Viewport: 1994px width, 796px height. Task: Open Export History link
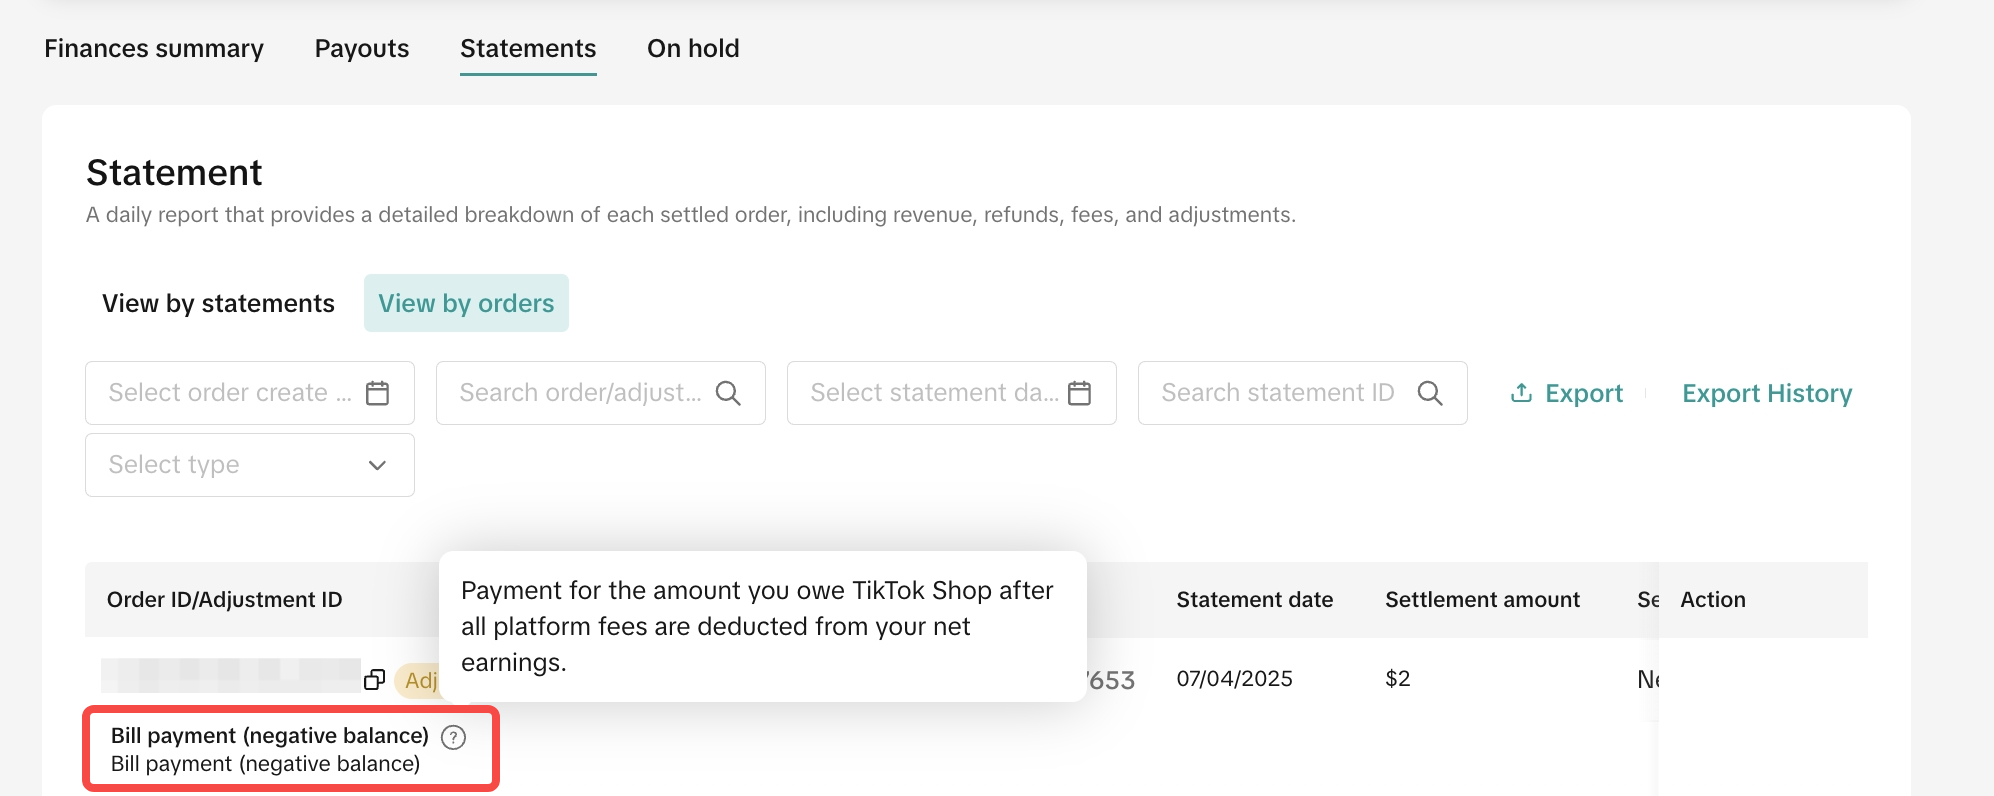pyautogui.click(x=1767, y=393)
